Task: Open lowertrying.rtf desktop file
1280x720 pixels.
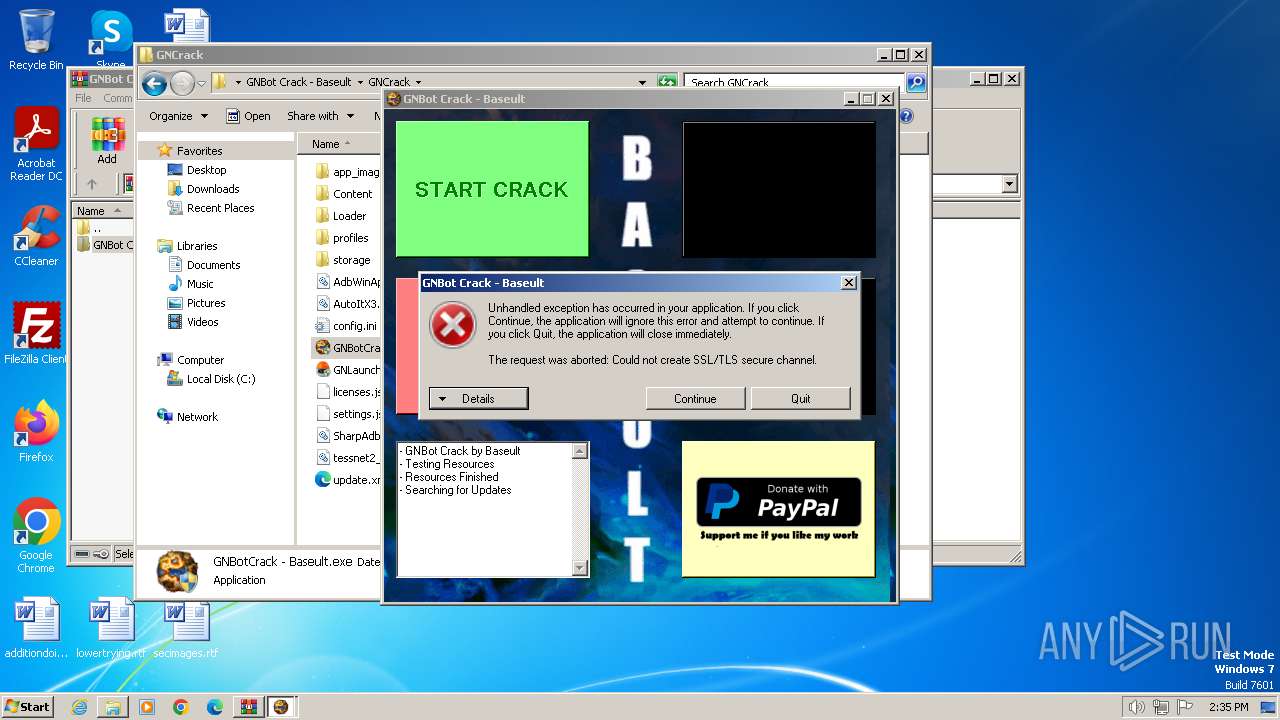Action: (111, 629)
